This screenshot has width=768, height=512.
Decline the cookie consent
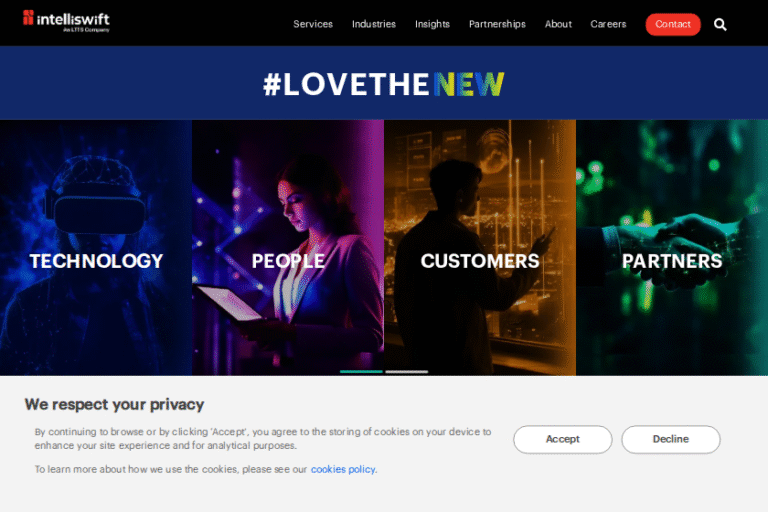[x=671, y=439]
